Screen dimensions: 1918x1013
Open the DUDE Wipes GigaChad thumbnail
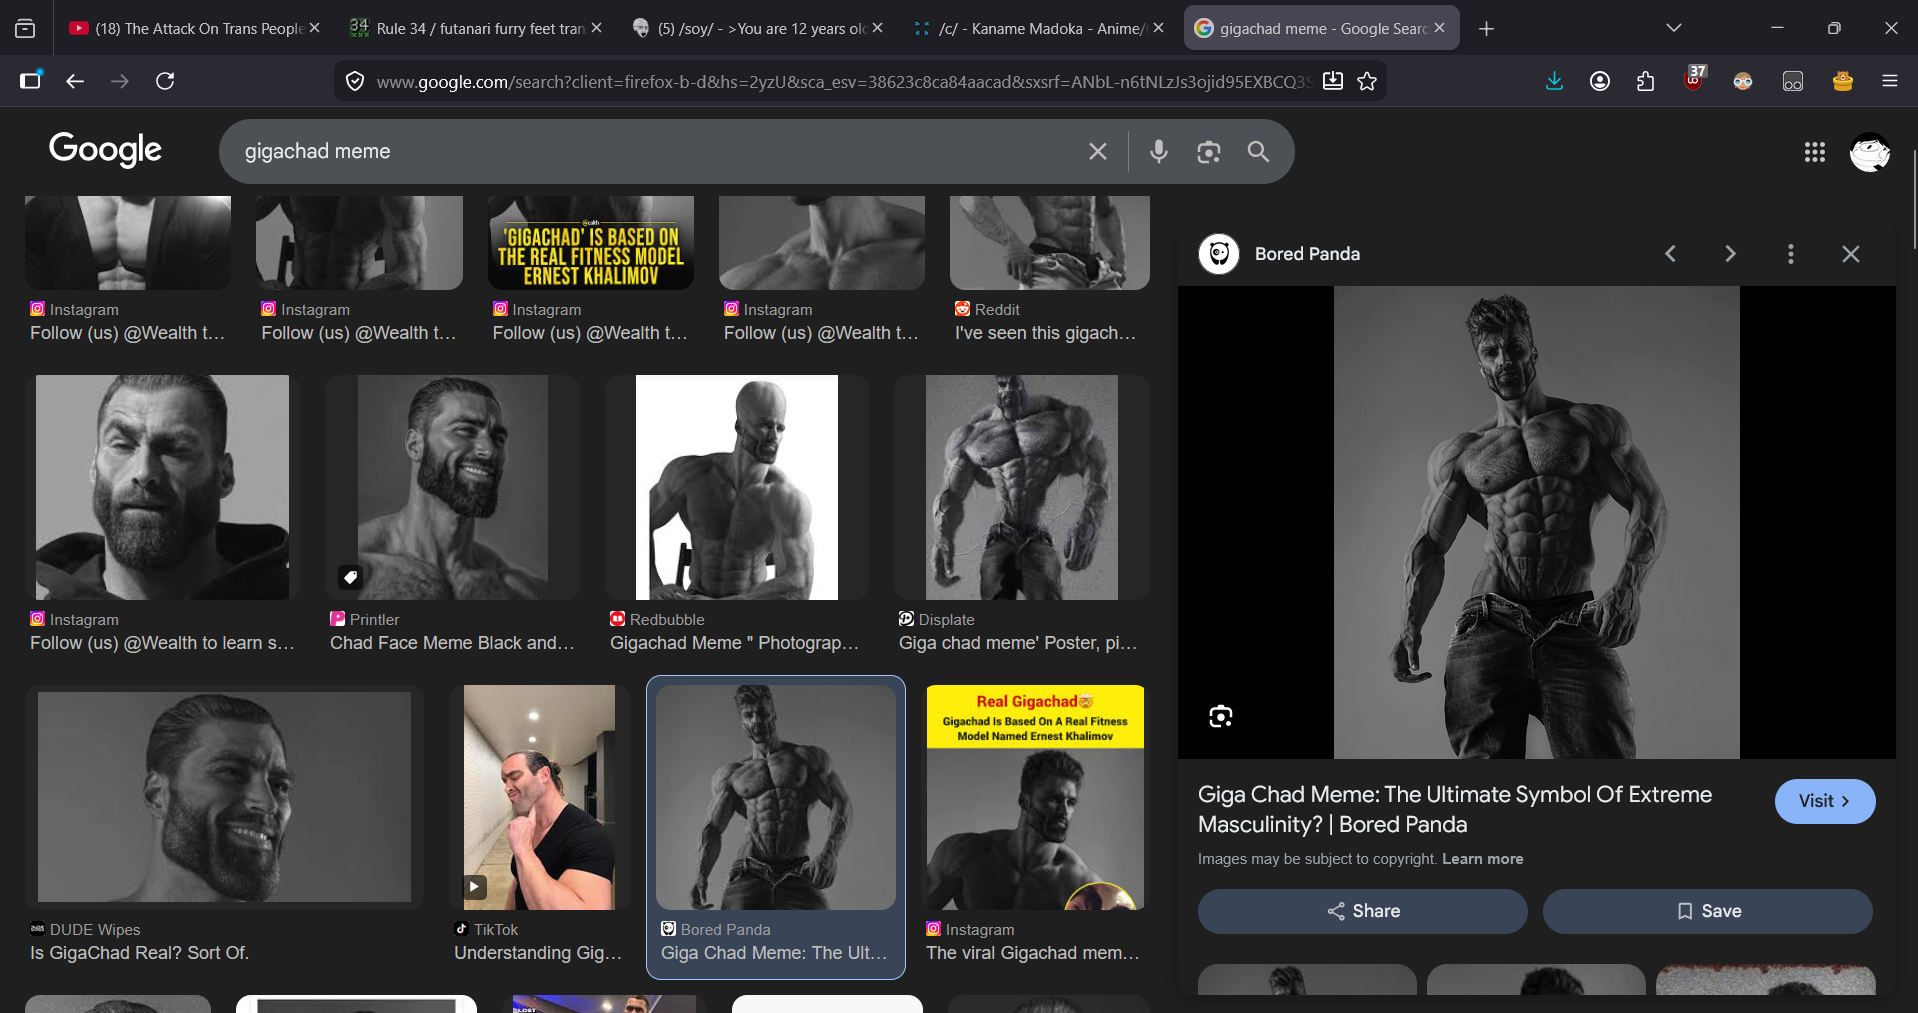pos(224,797)
